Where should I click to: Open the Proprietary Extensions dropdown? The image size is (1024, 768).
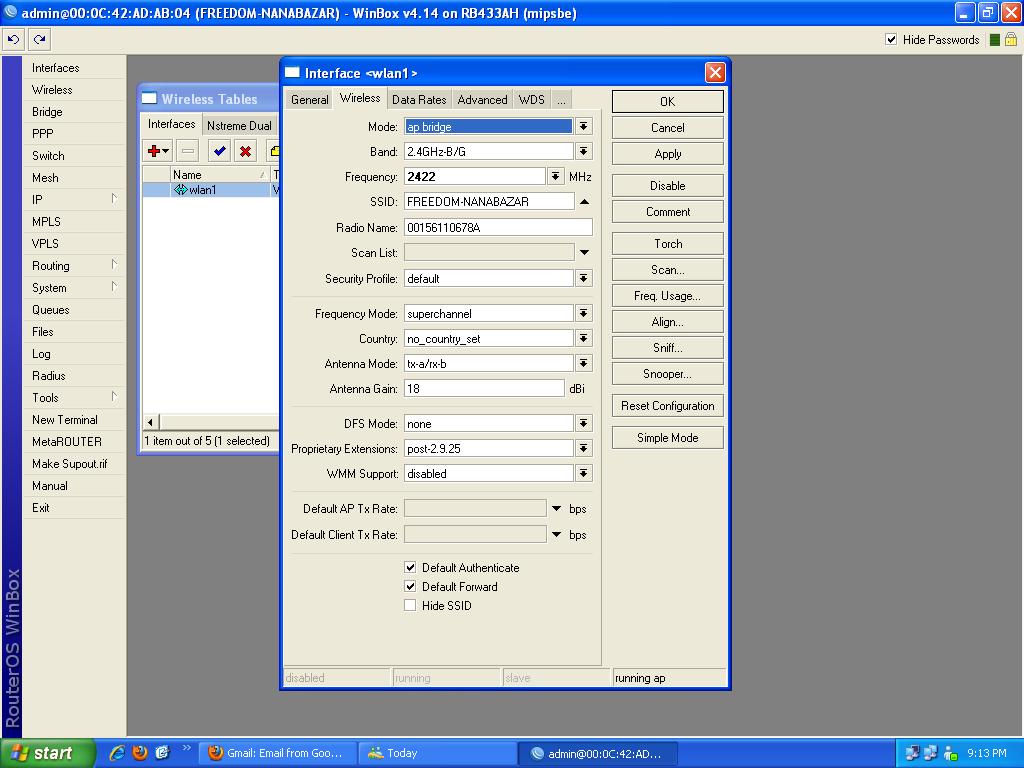click(584, 448)
